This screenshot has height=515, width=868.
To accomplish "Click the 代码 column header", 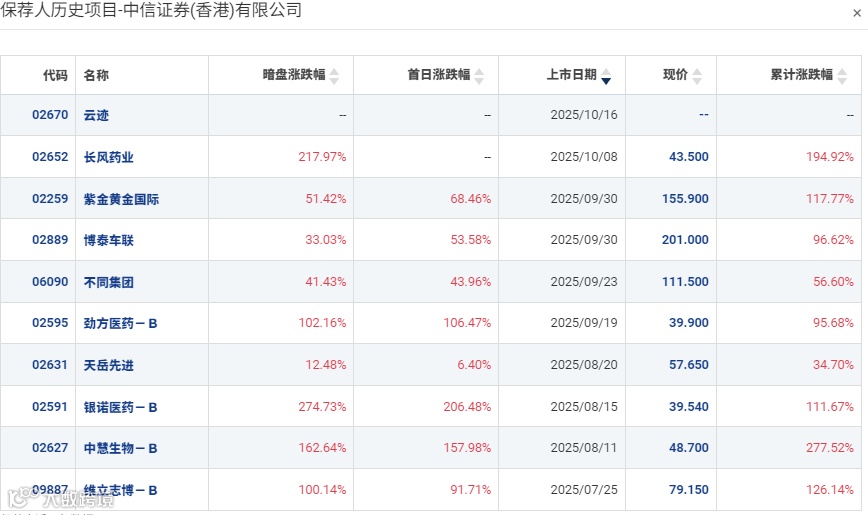I will pos(55,75).
